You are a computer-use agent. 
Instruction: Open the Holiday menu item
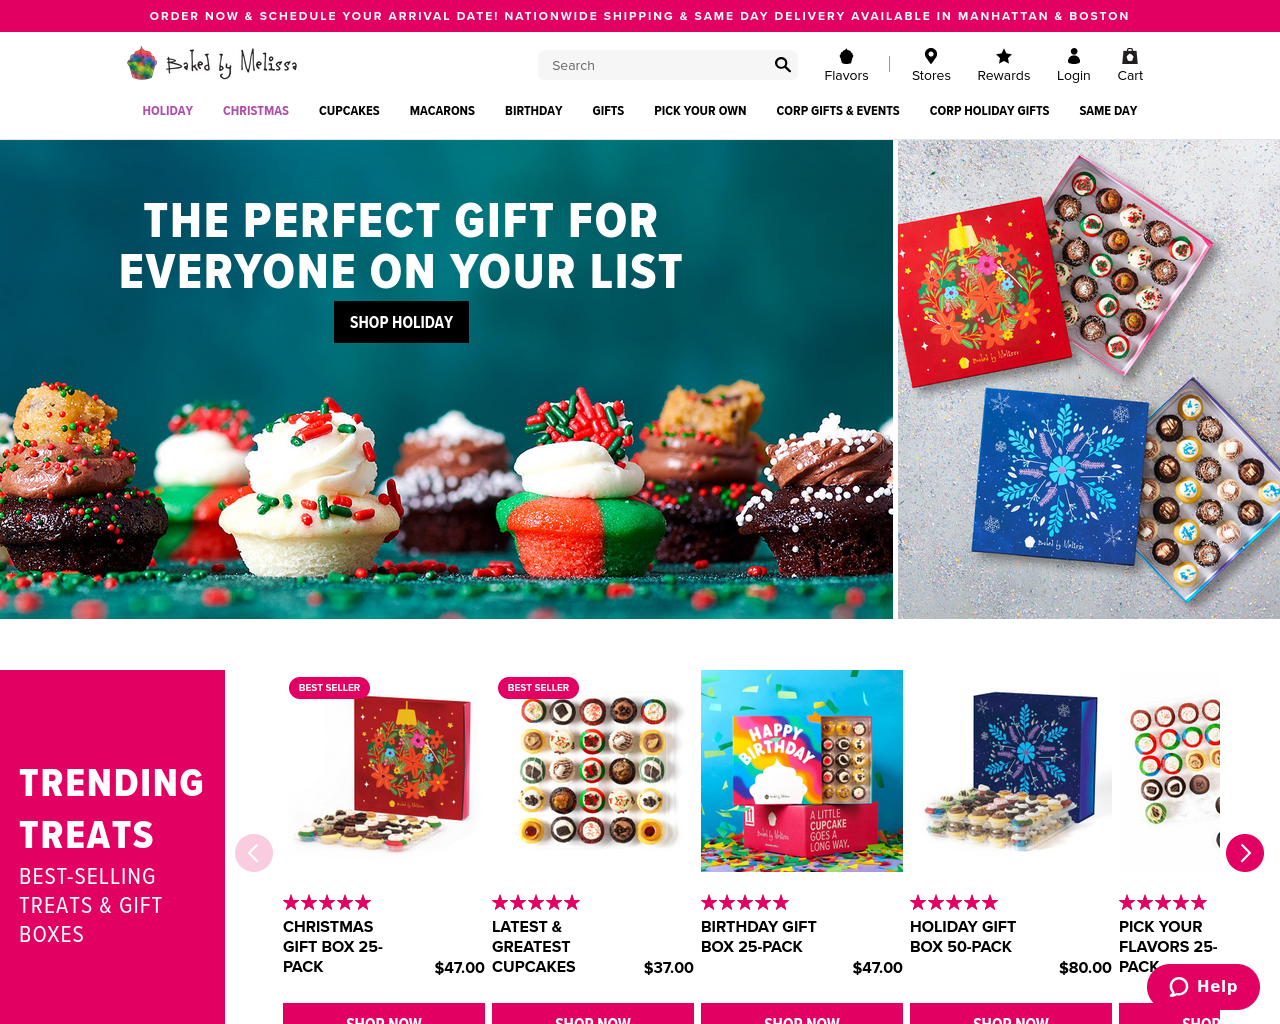[x=167, y=111]
